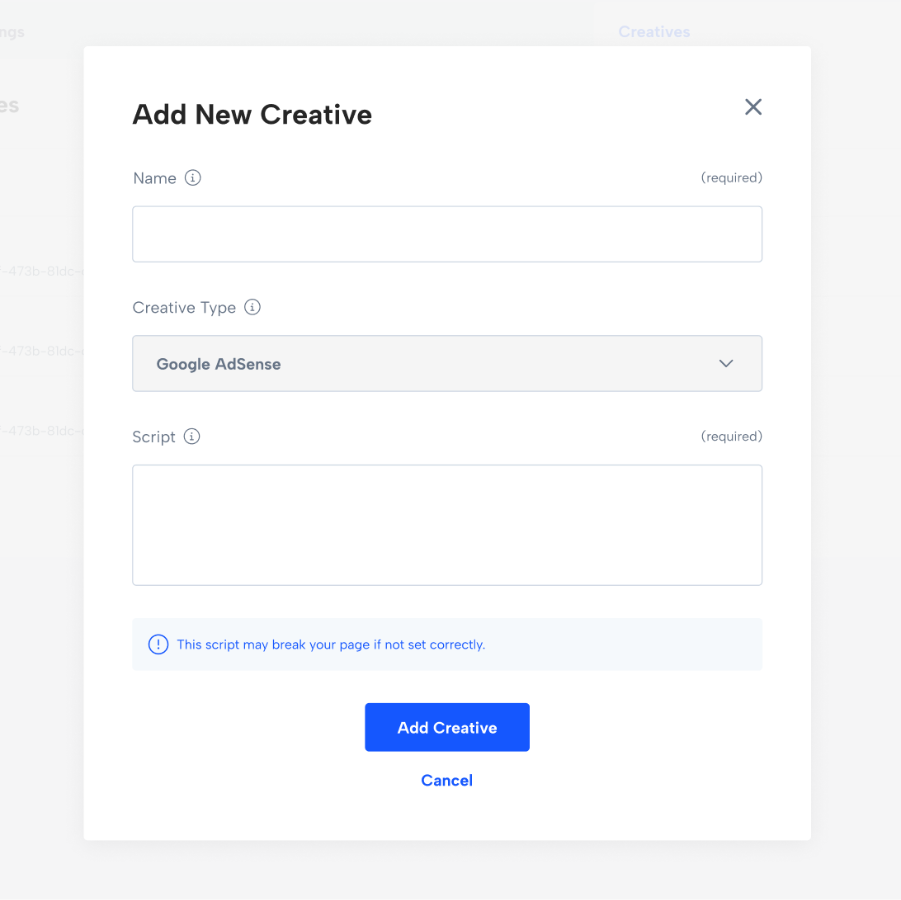Click the Name field label

click(154, 178)
